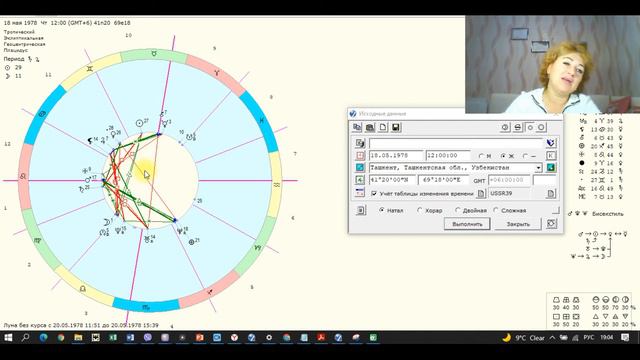Click the current time clock icon
The width and height of the screenshot is (640, 360).
click(505, 127)
